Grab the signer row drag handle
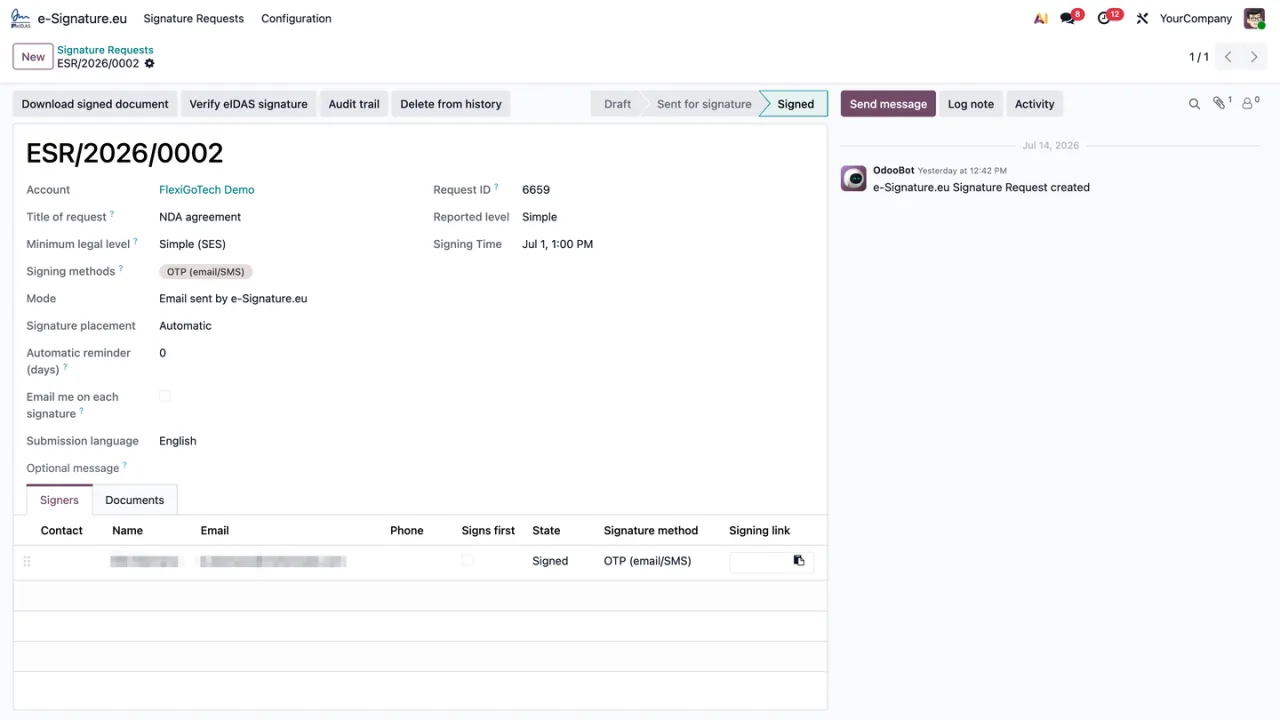The image size is (1280, 720). point(27,562)
